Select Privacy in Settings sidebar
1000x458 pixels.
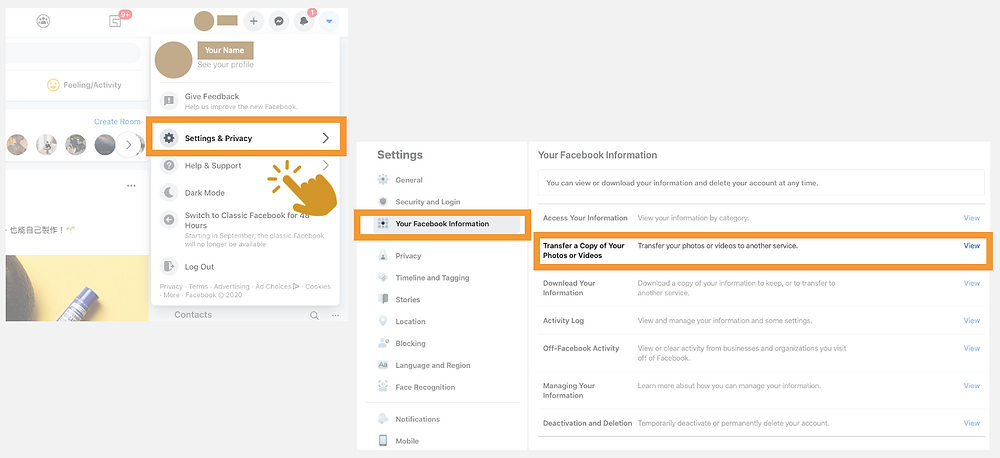(x=408, y=256)
